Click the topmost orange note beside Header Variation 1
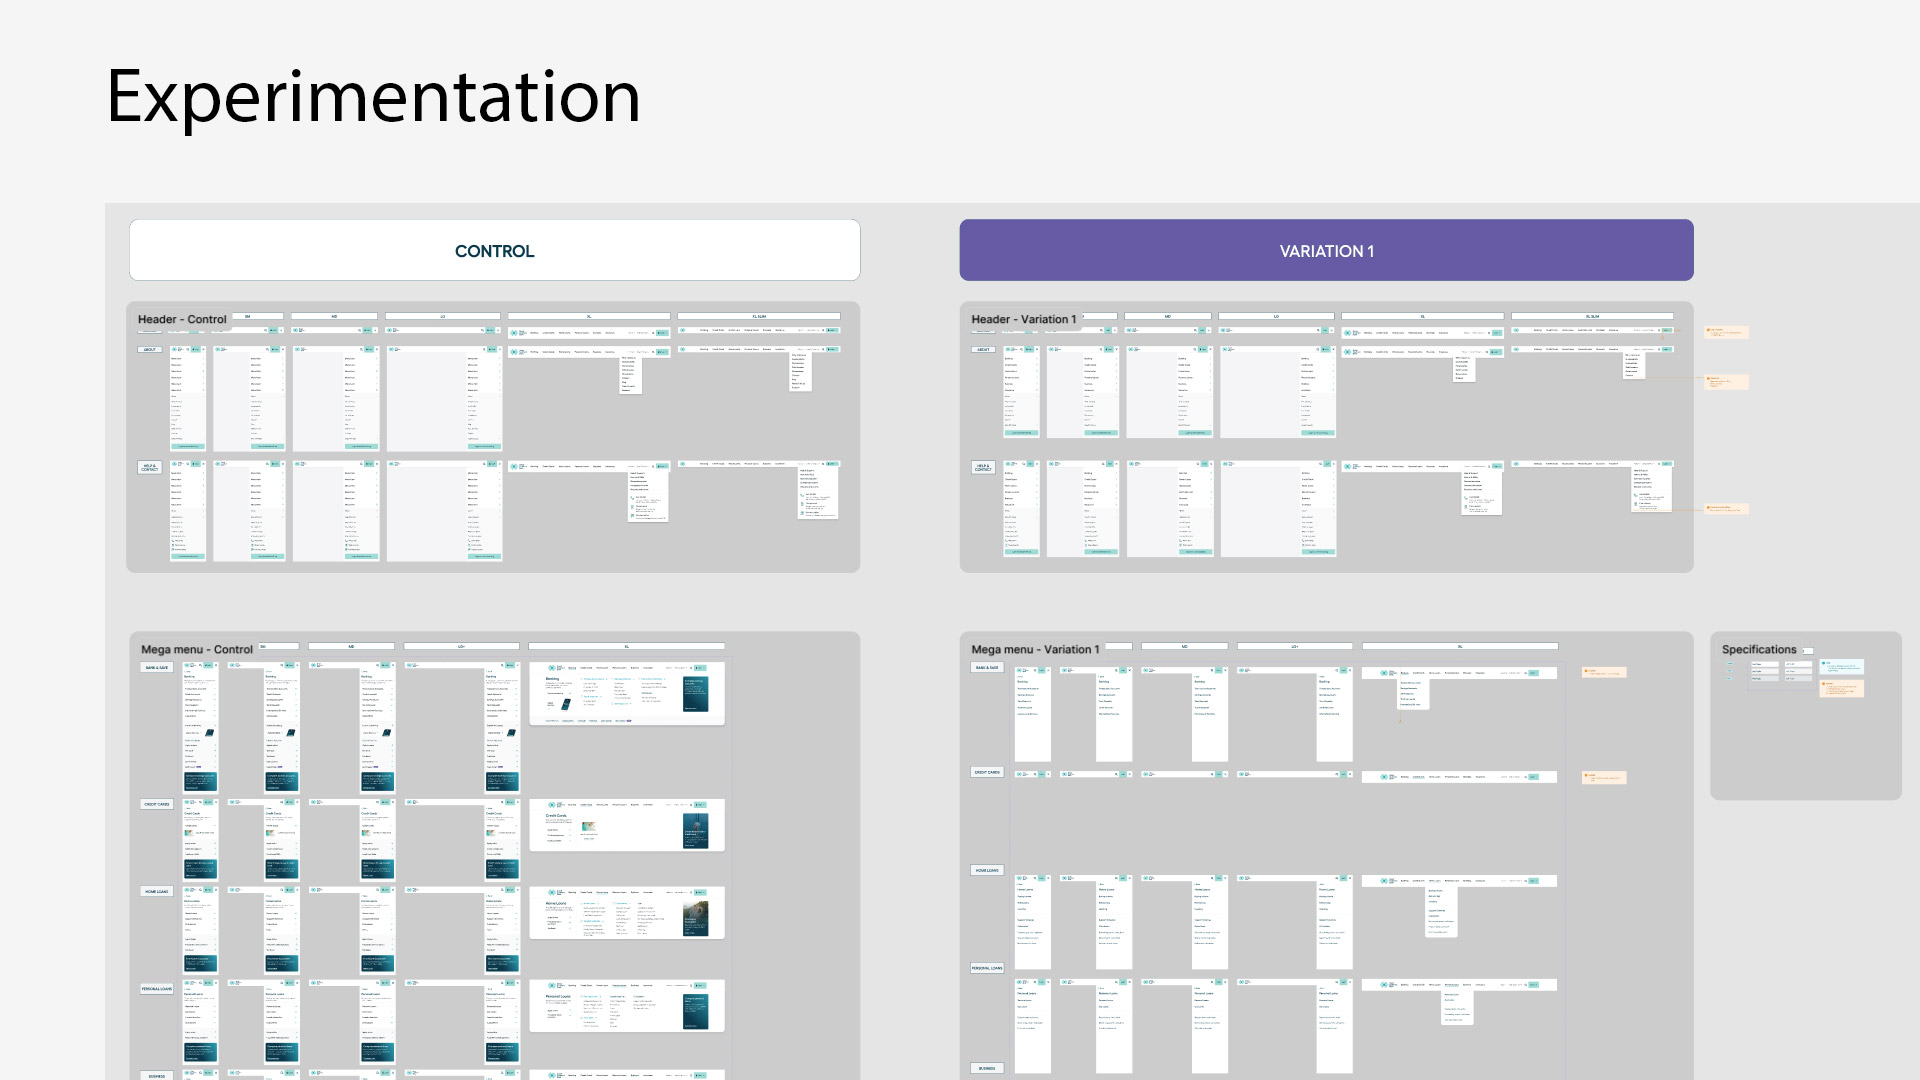Image resolution: width=1920 pixels, height=1080 pixels. click(x=1726, y=332)
